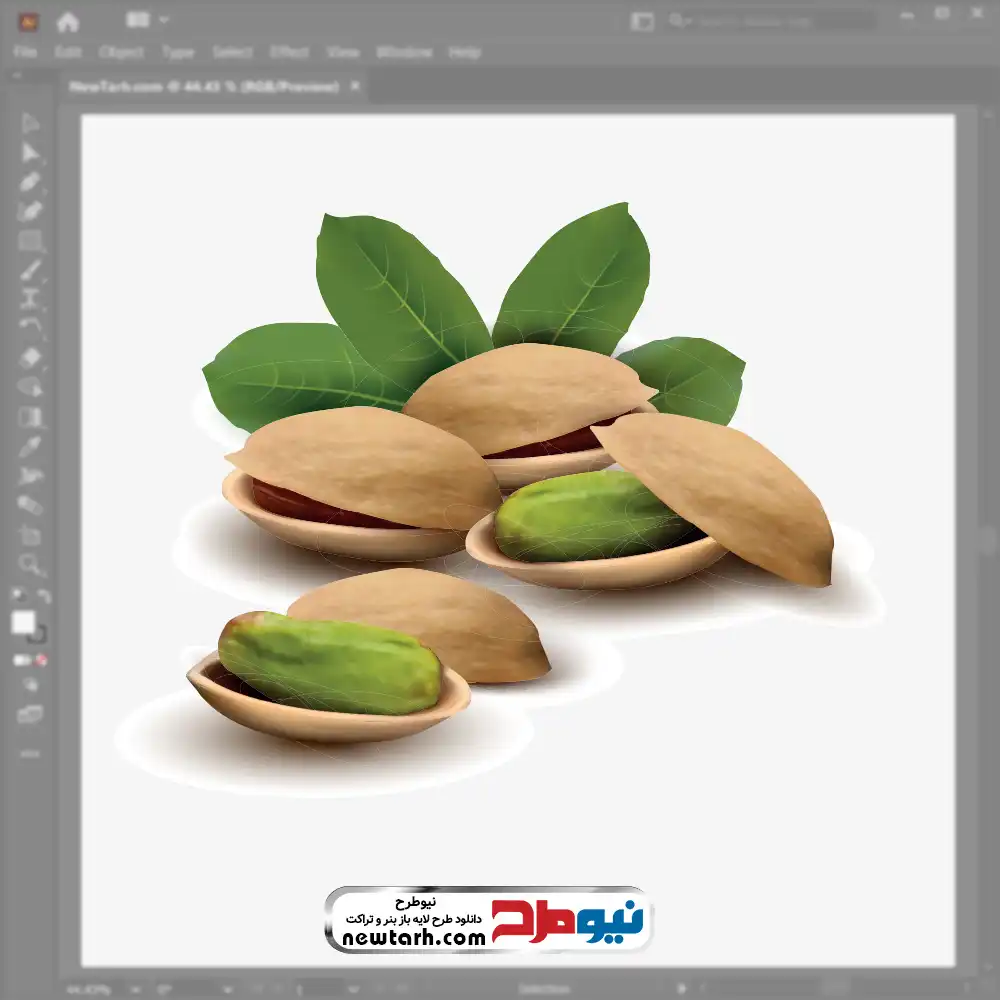The image size is (1000, 1000).
Task: Select the Eraser tool
Action: pyautogui.click(x=30, y=505)
